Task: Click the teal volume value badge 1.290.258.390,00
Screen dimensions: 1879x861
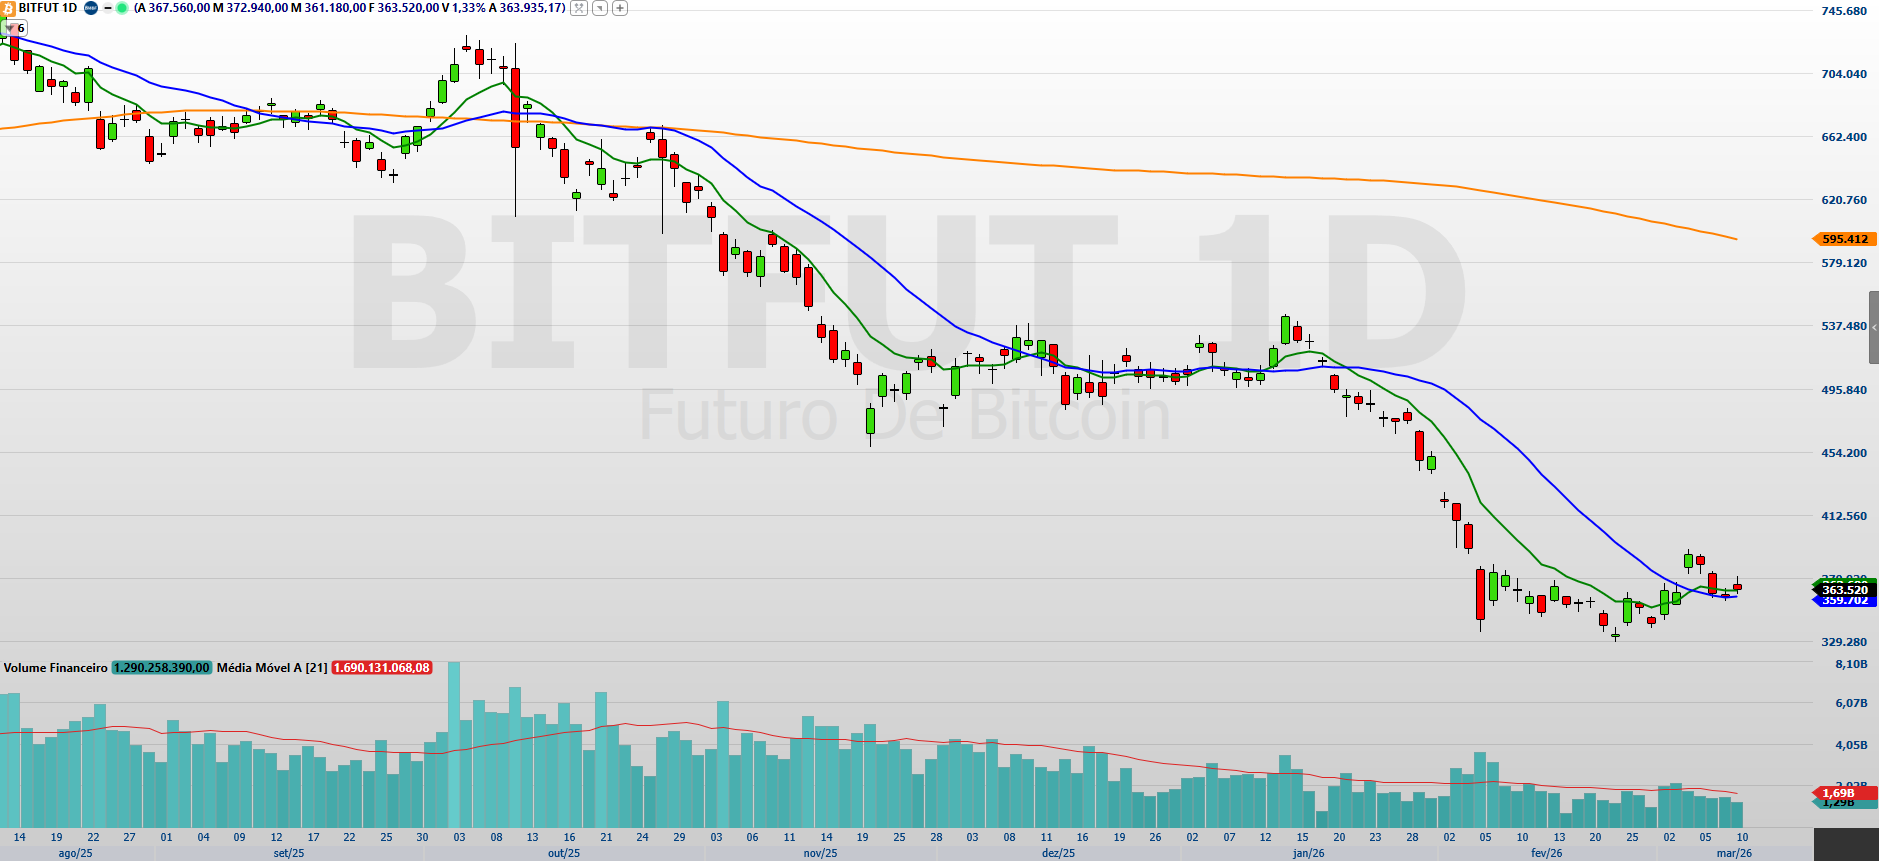Action: tap(162, 668)
